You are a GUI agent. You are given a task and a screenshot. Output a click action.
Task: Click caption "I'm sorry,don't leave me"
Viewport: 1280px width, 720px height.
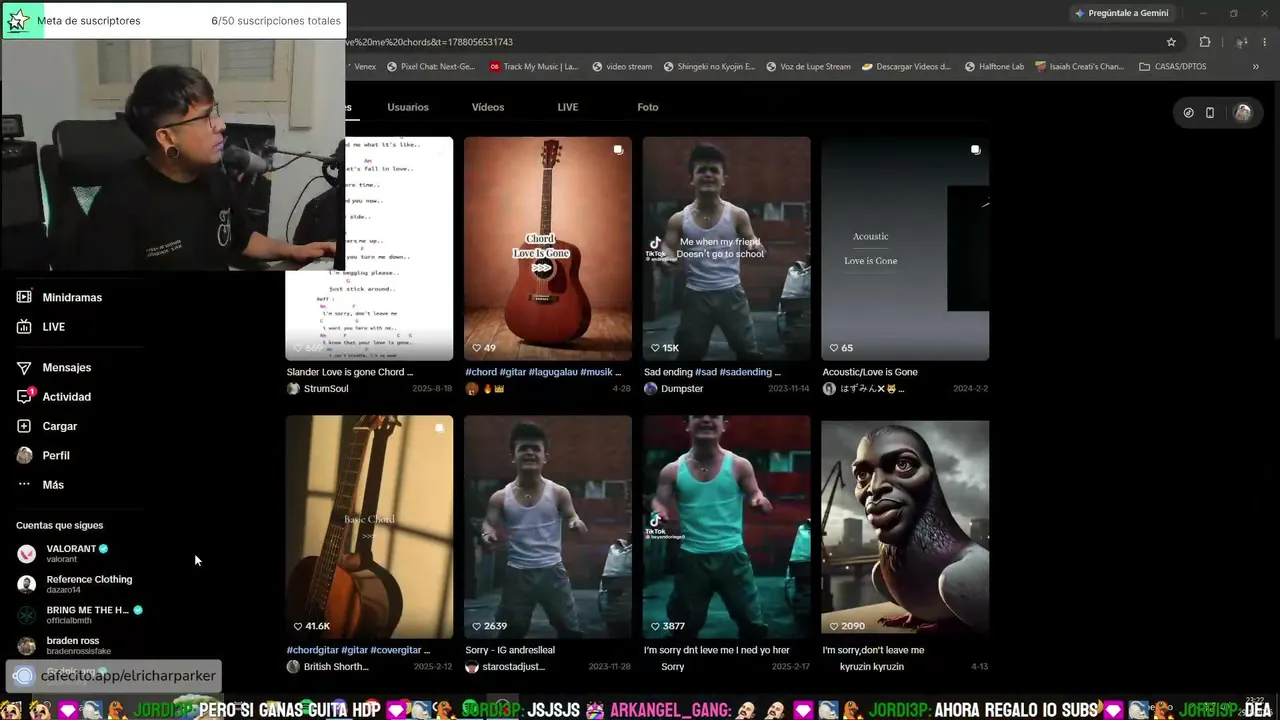coord(873,650)
